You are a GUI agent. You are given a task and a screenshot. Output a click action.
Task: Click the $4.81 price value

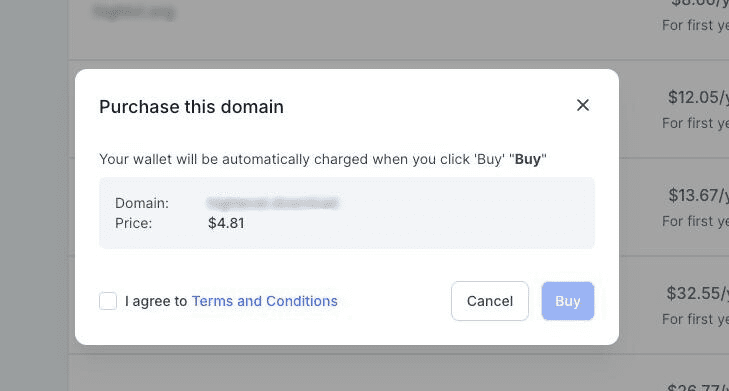tap(226, 223)
